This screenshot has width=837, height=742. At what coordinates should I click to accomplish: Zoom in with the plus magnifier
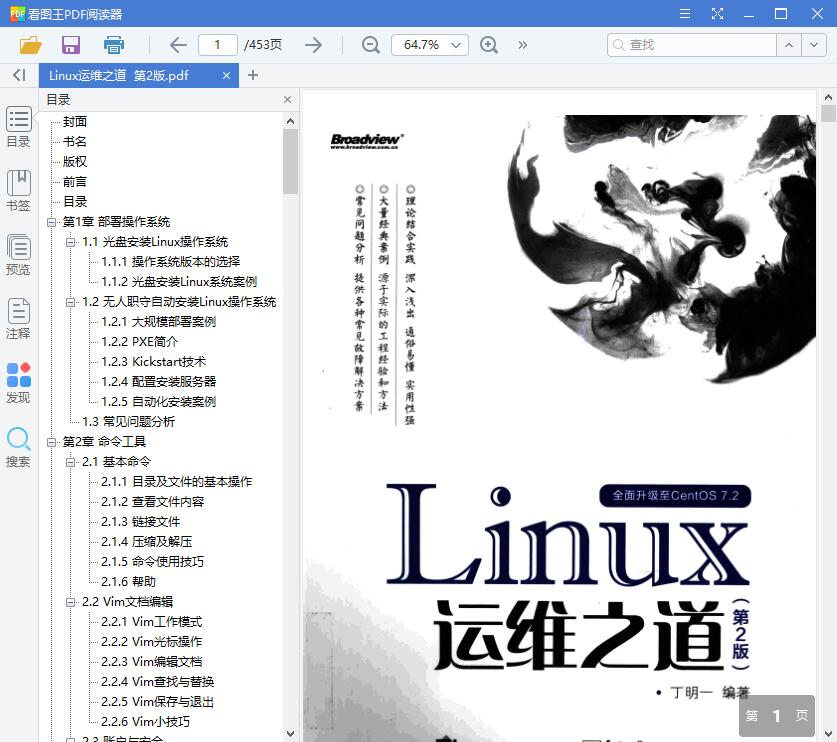click(489, 45)
